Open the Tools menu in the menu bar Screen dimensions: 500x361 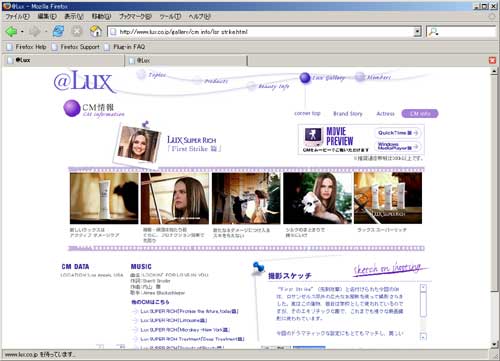click(x=170, y=16)
